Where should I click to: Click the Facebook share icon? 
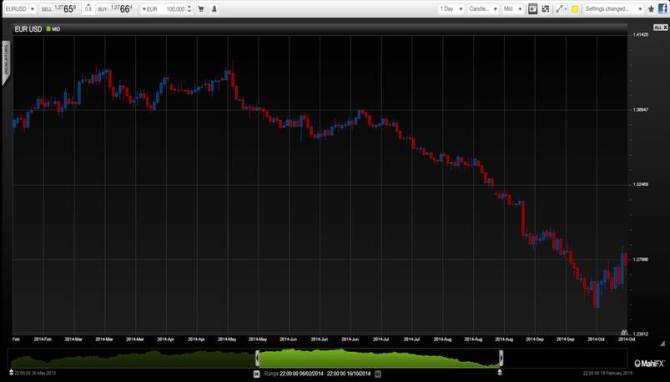point(662,9)
